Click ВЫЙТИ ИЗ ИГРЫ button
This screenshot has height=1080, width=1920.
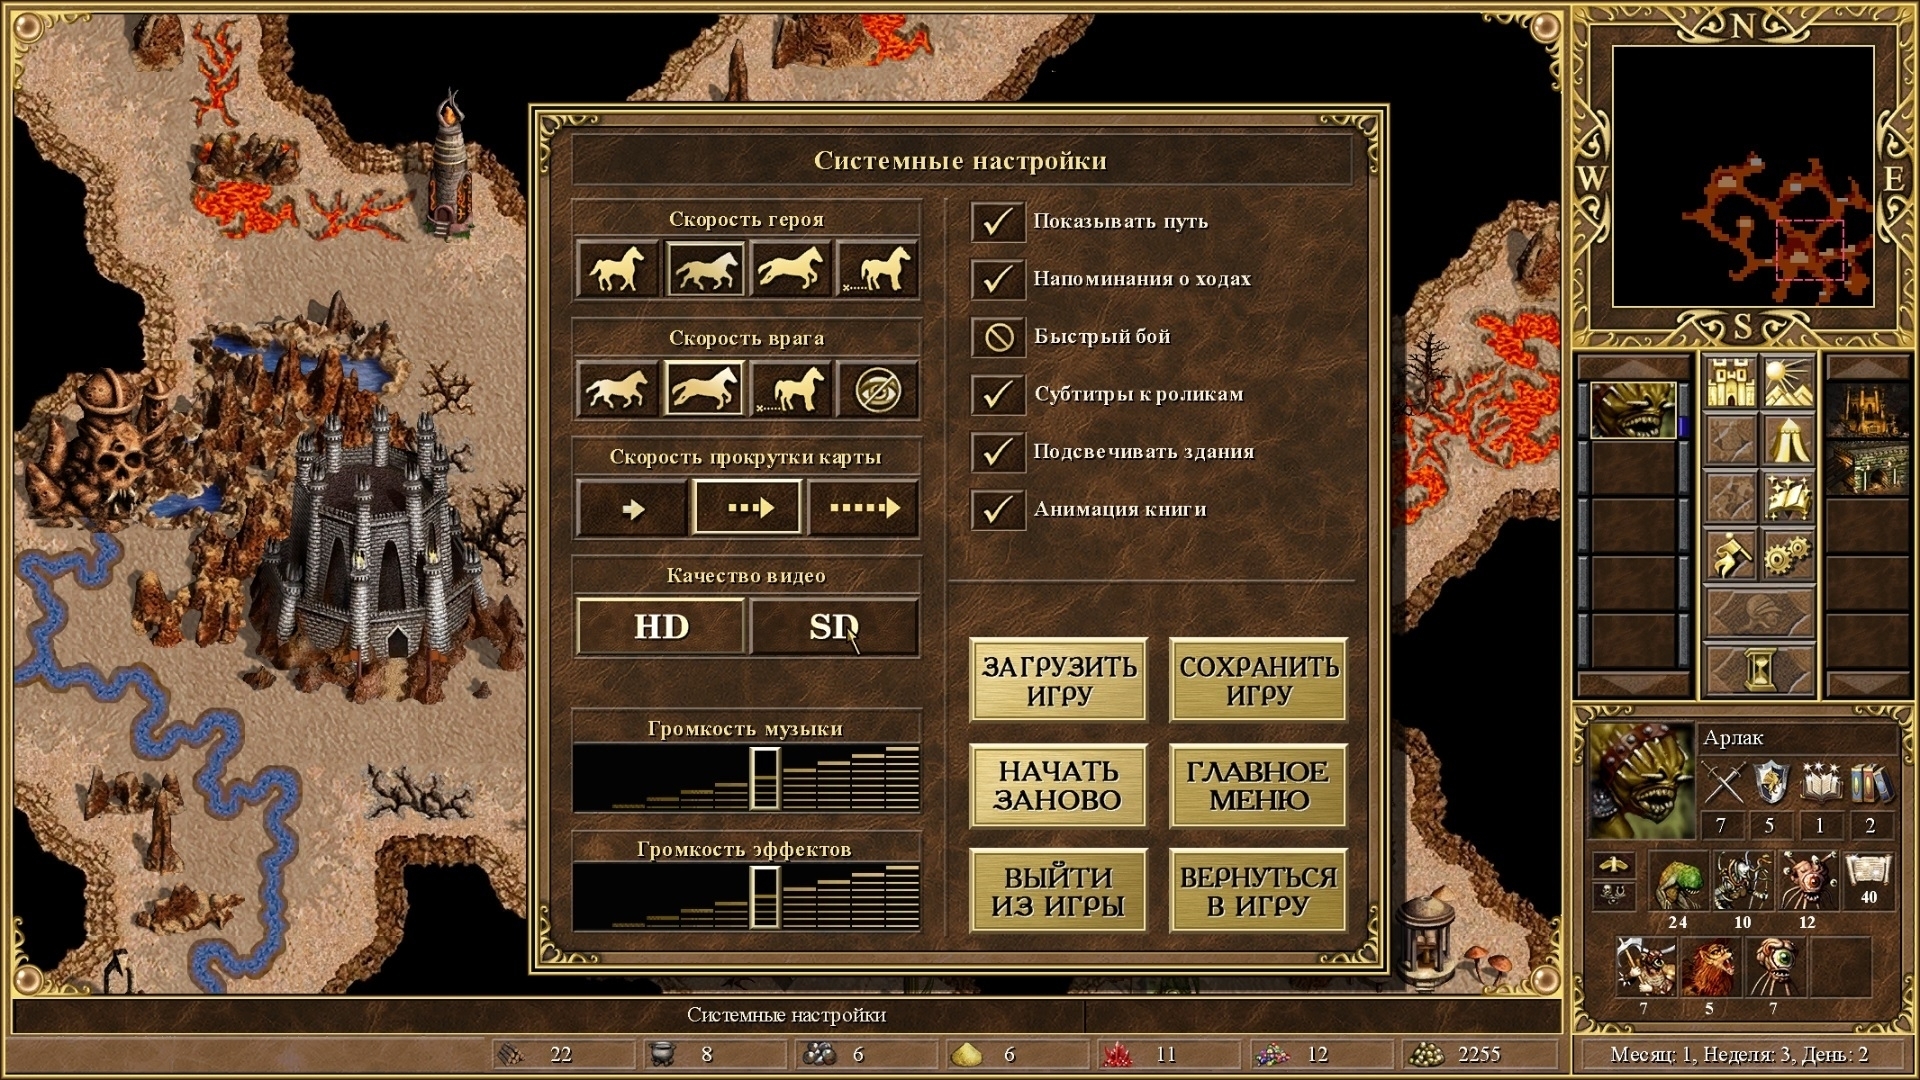[x=1059, y=891]
